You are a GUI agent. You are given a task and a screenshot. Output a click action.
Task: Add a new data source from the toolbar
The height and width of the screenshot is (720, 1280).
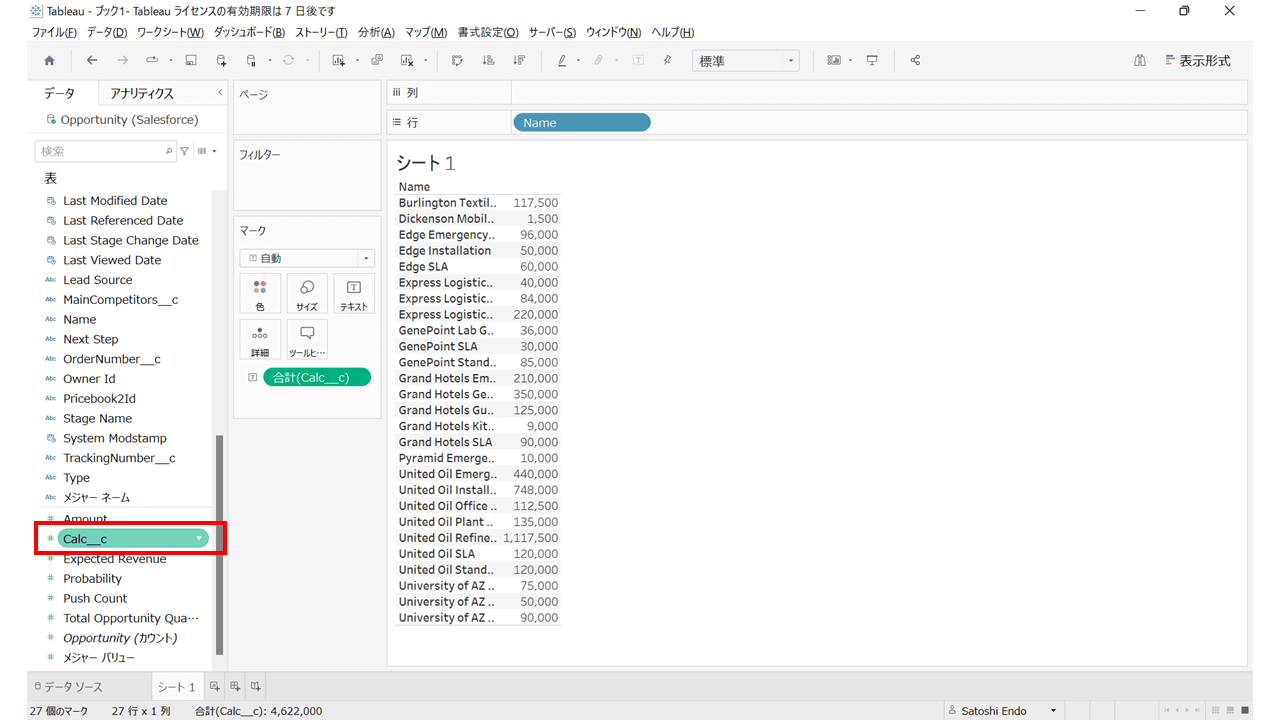pyautogui.click(x=221, y=61)
